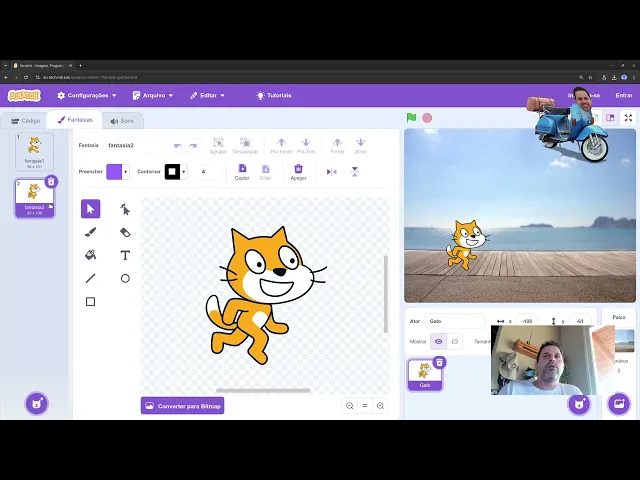Click the Colar icon
Viewport: 640px width, 480px height.
pos(265,172)
